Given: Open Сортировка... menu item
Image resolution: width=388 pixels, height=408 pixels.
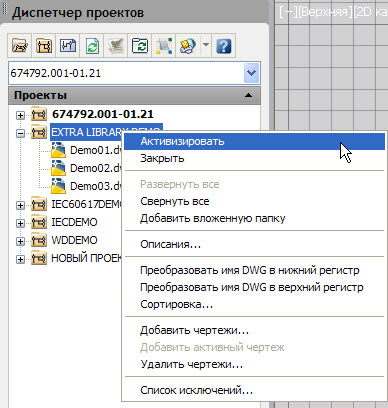Looking at the screenshot, I should click(255, 304).
